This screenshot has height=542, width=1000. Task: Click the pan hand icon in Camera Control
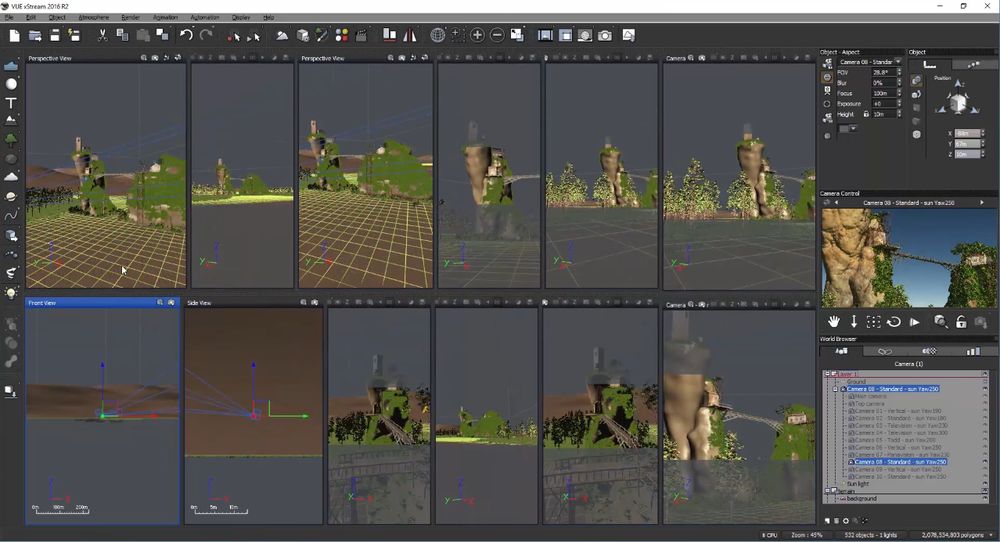click(x=833, y=322)
